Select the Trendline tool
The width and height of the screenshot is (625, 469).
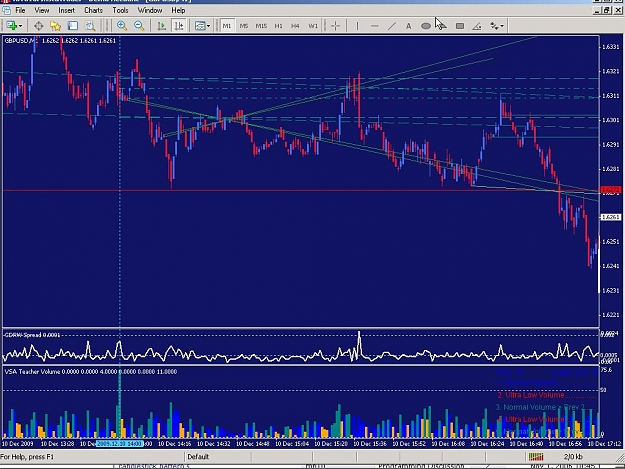392,26
